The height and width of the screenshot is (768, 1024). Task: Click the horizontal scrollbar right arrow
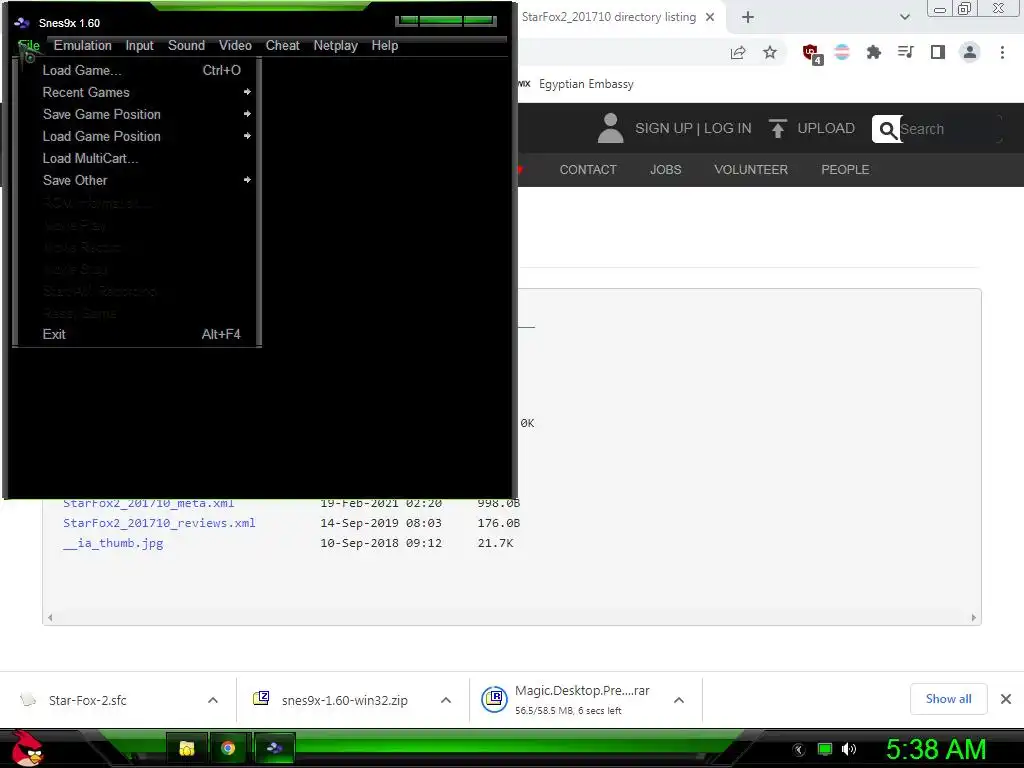(x=973, y=618)
